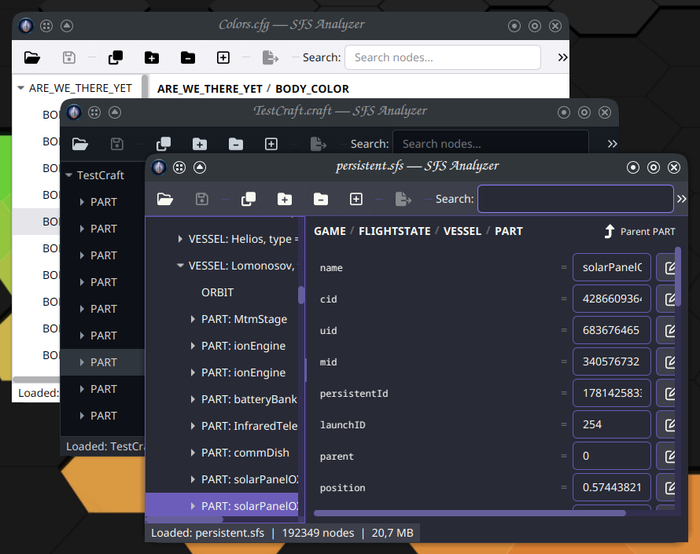Viewport: 700px width, 554px height.
Task: Open toolbar overflow chevrons in persistent.sfs window
Action: tap(681, 199)
